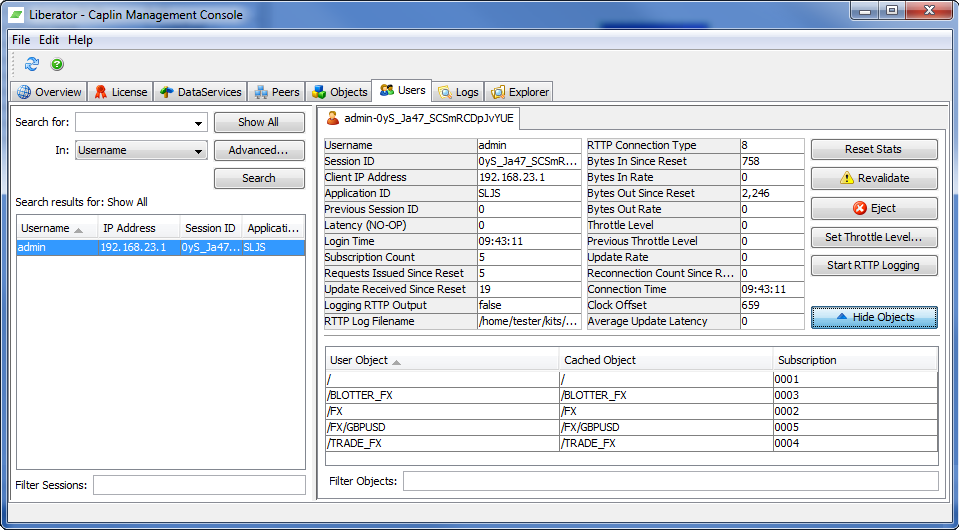This screenshot has width=959, height=530.
Task: Click Start RTTP Logging button
Action: [x=873, y=265]
